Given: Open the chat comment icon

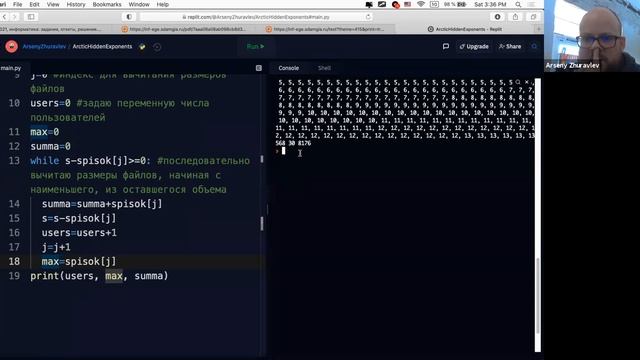Looking at the screenshot, I should pos(446,47).
